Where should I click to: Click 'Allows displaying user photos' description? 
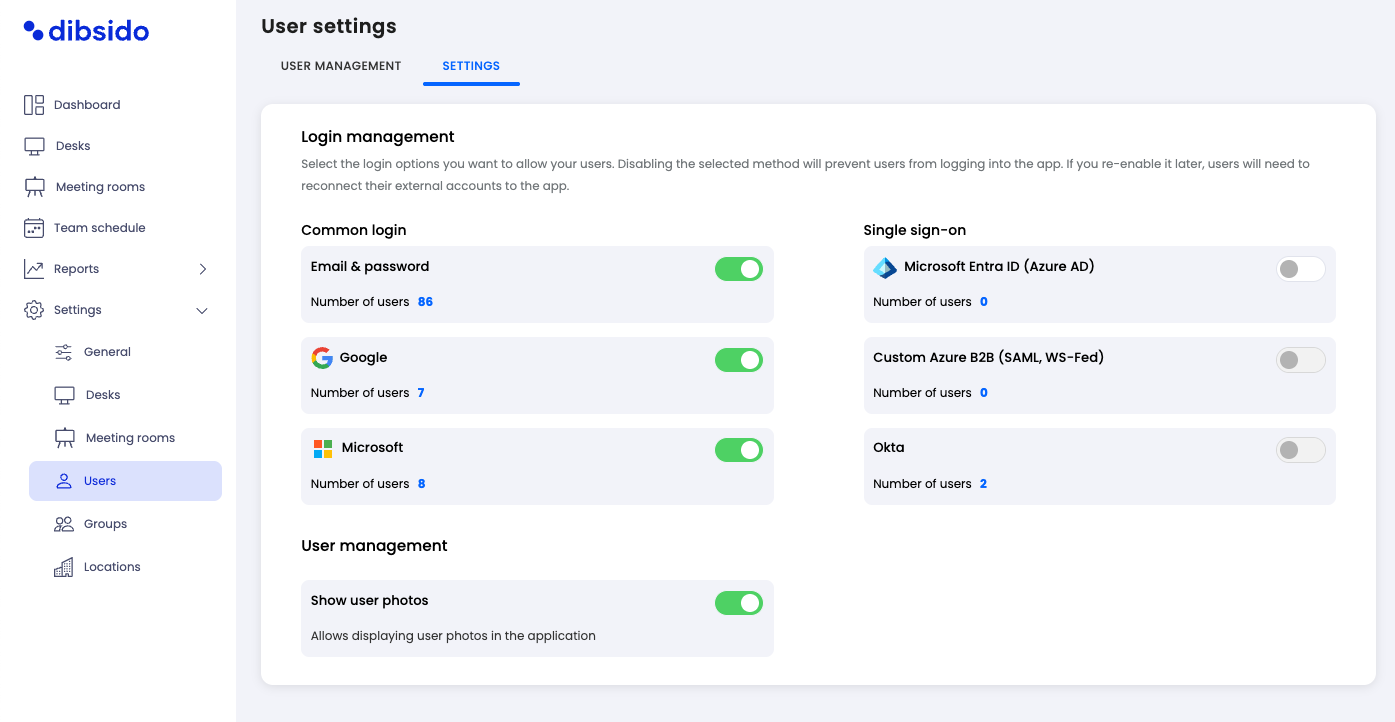point(453,636)
